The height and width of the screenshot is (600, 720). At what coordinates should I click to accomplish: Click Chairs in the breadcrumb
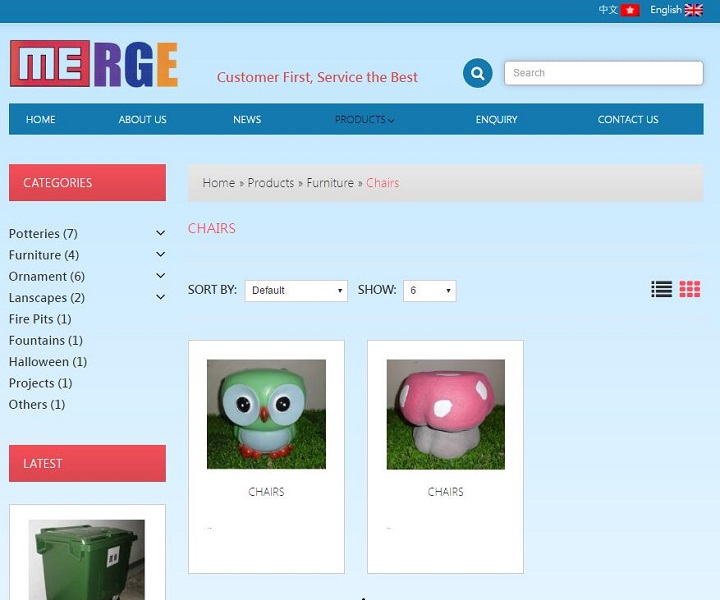pos(382,183)
